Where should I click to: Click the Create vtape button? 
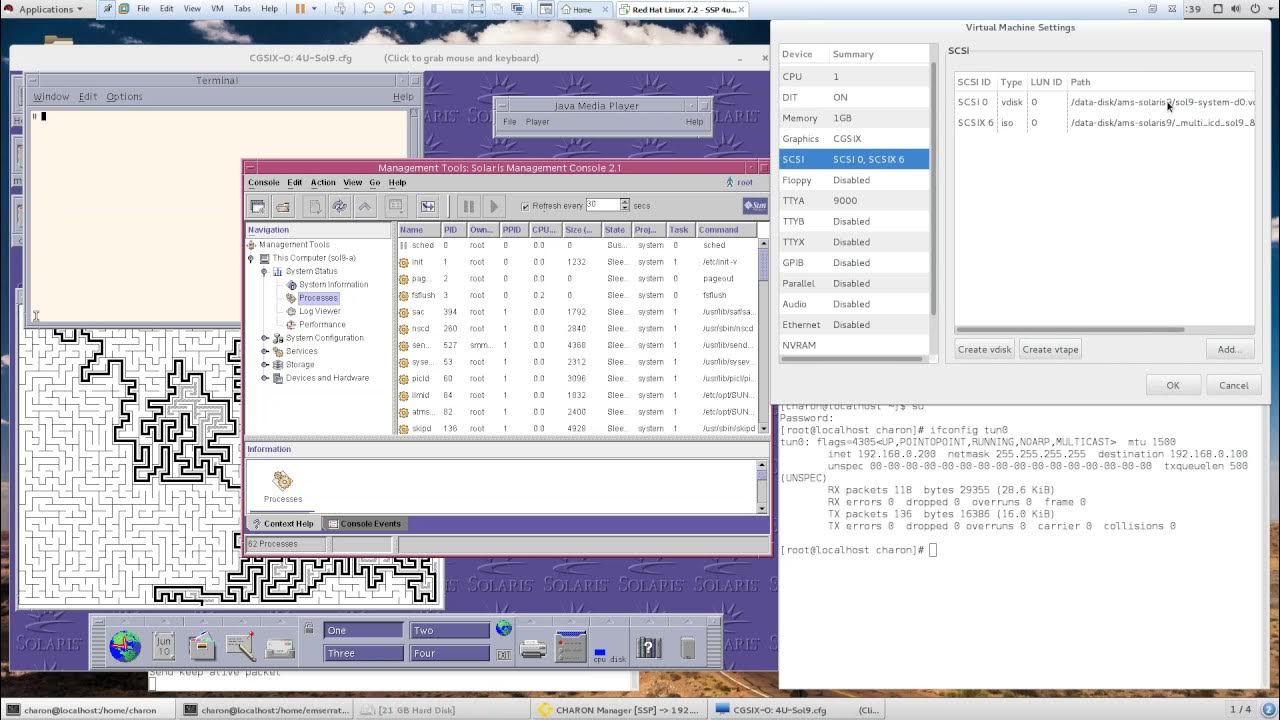coord(1051,349)
